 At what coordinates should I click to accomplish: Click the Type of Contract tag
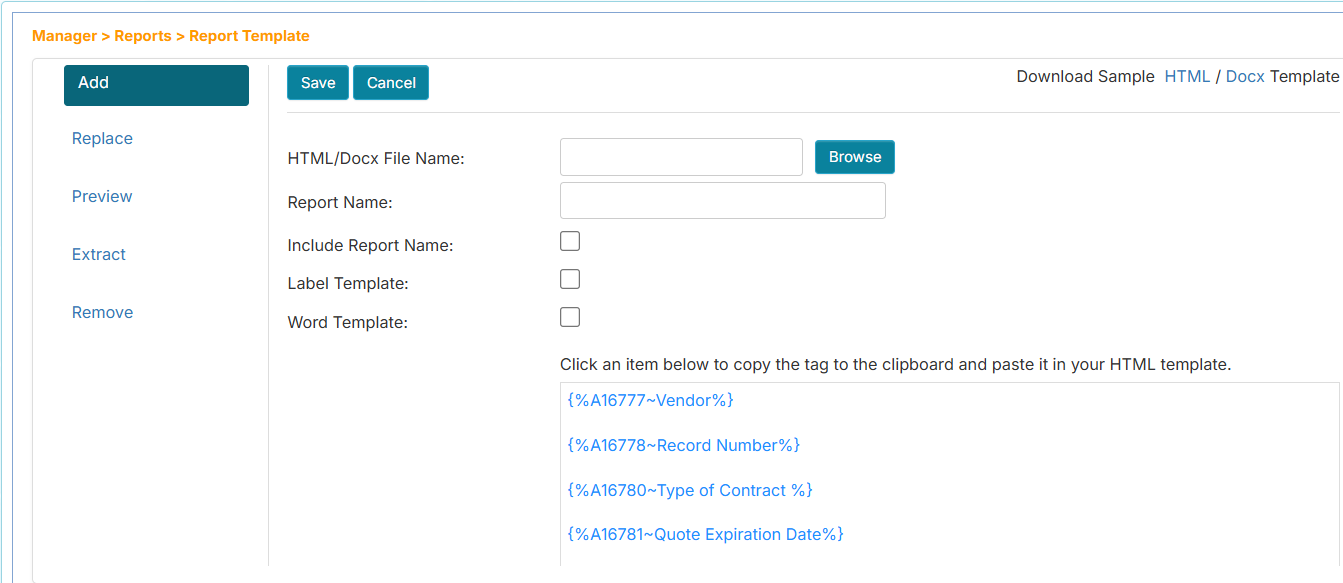tap(688, 490)
